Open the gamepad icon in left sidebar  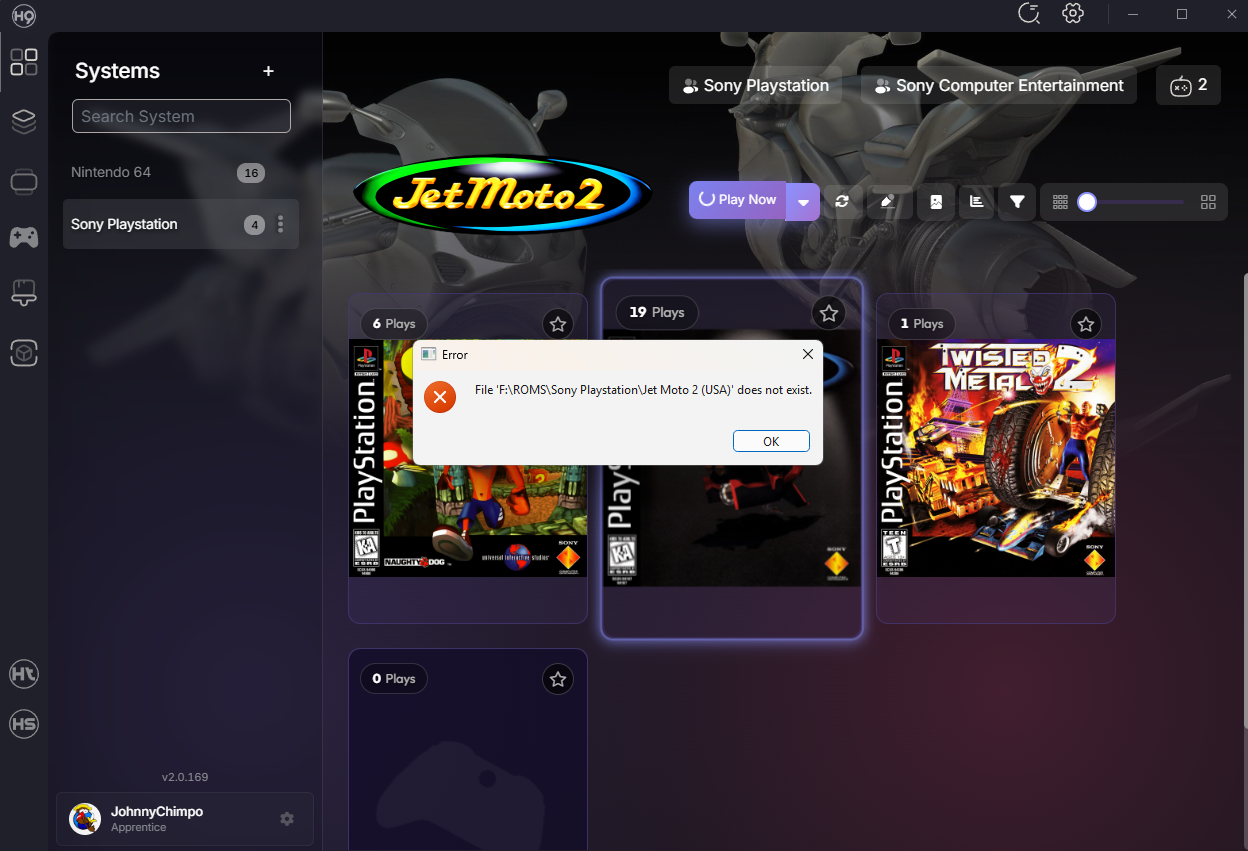coord(24,237)
